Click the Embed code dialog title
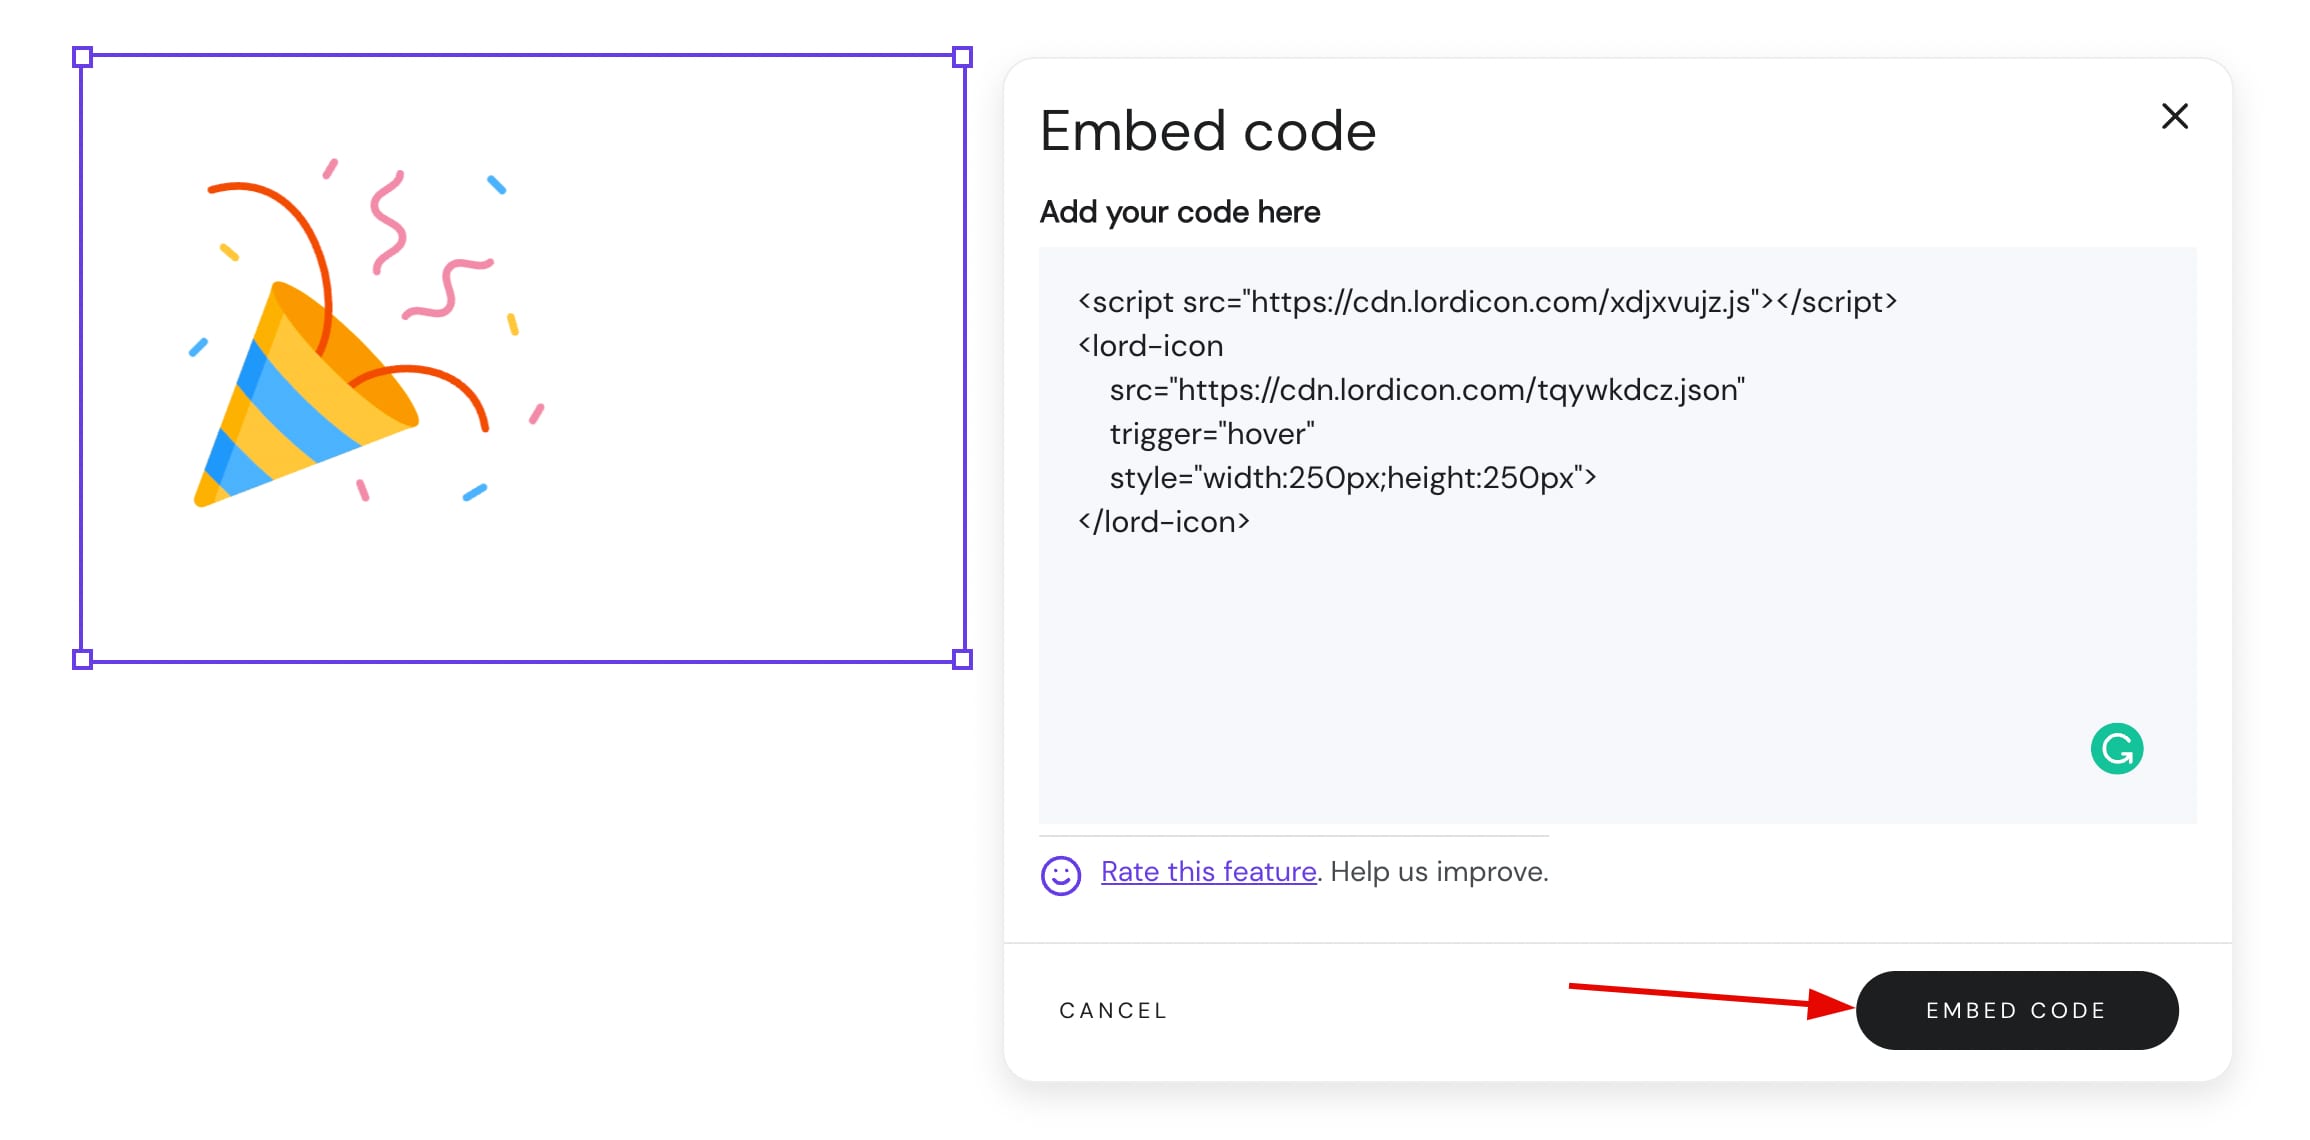This screenshot has width=2310, height=1140. (x=1207, y=129)
